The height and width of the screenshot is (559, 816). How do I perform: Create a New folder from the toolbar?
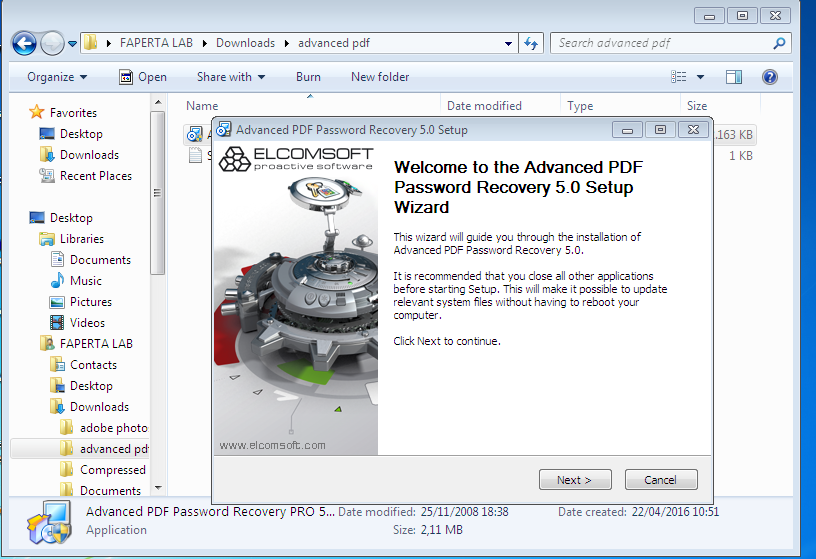(380, 77)
